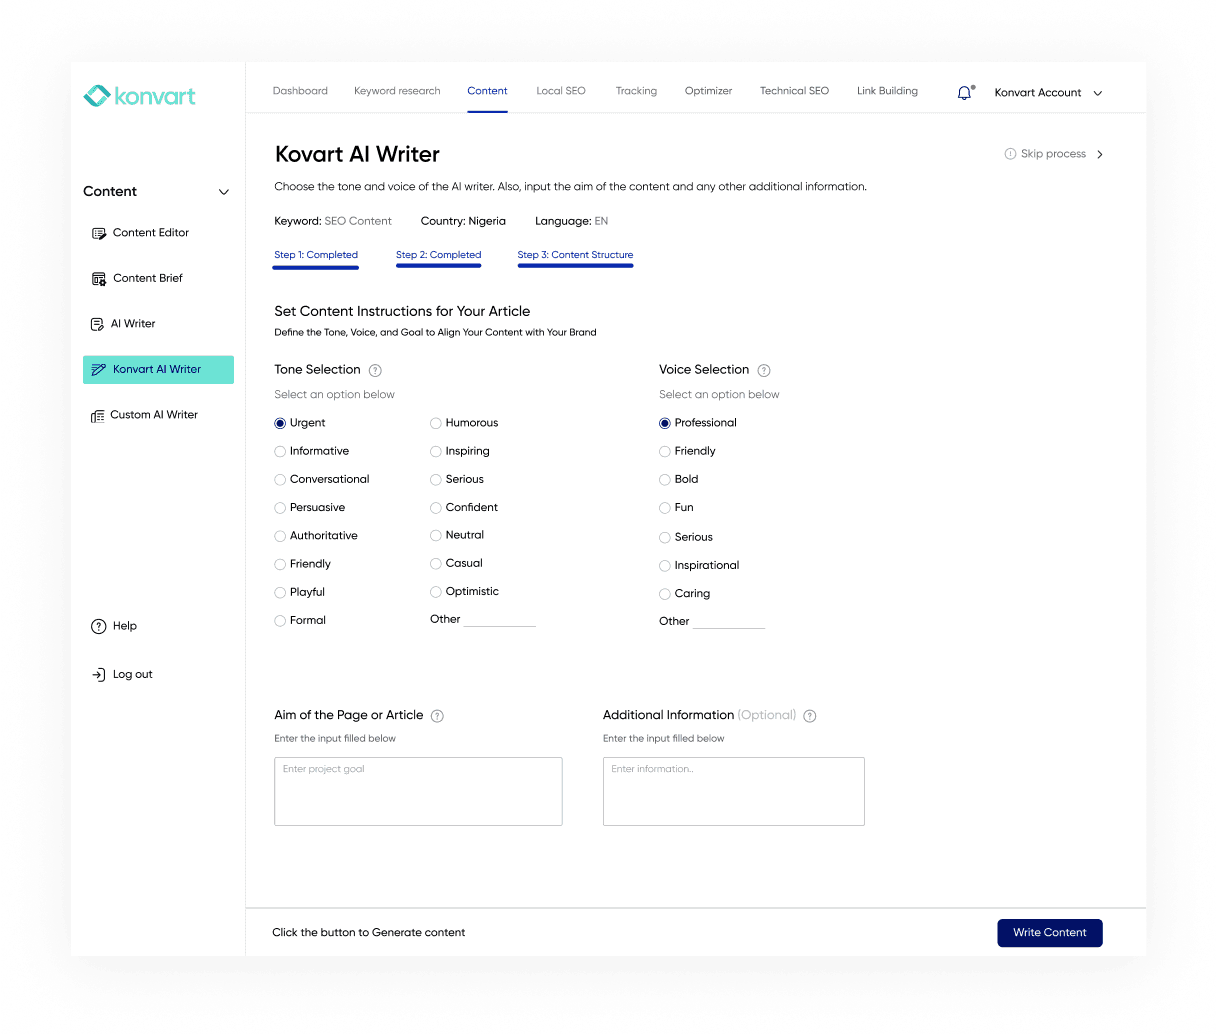Switch to the Keyword research tab
Viewport: 1216px width, 1034px height.
coord(397,91)
